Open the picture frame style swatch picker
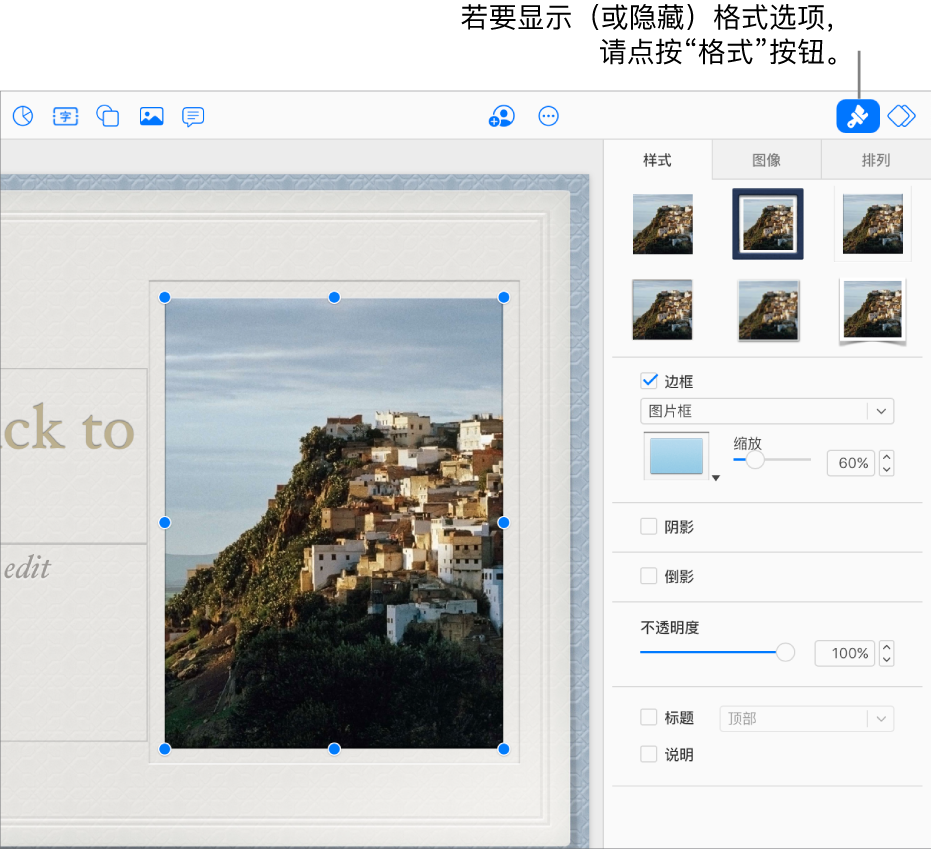The height and width of the screenshot is (849, 931). [678, 457]
